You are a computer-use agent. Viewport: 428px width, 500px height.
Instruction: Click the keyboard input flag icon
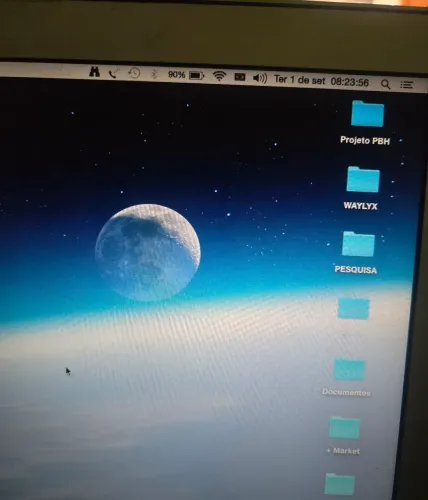coord(240,77)
